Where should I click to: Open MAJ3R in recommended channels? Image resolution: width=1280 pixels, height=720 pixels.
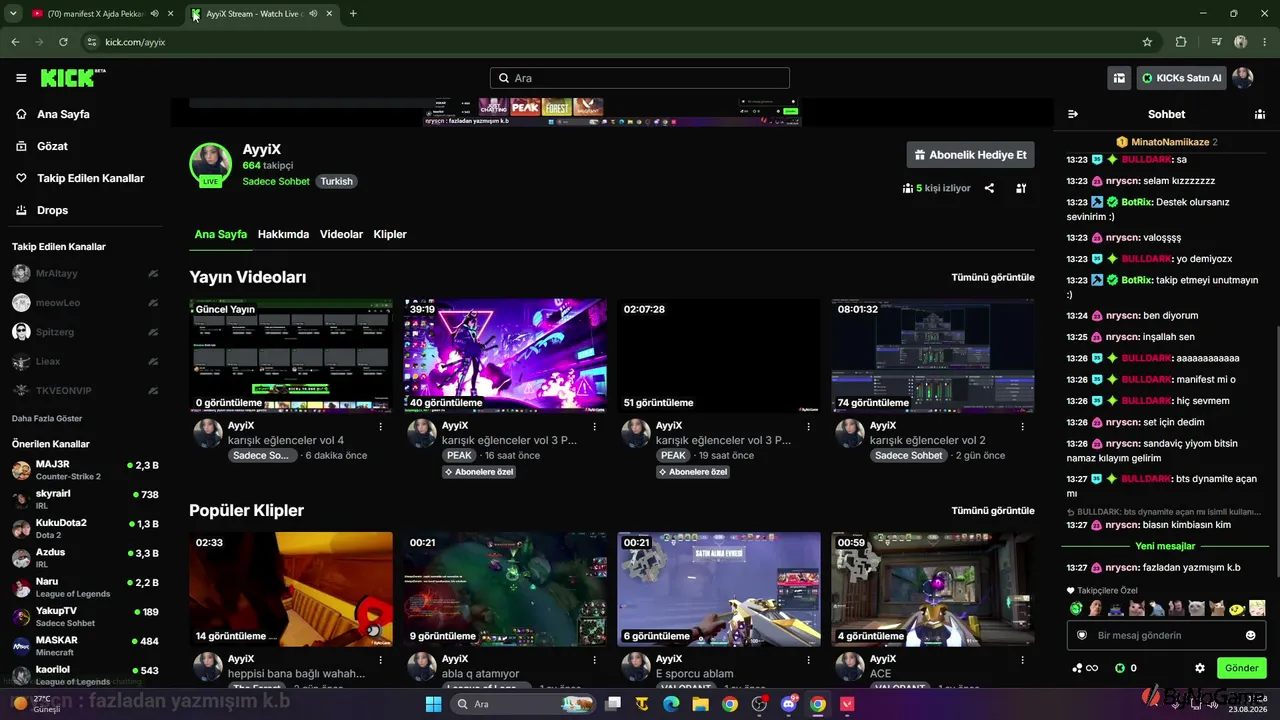tap(85, 470)
